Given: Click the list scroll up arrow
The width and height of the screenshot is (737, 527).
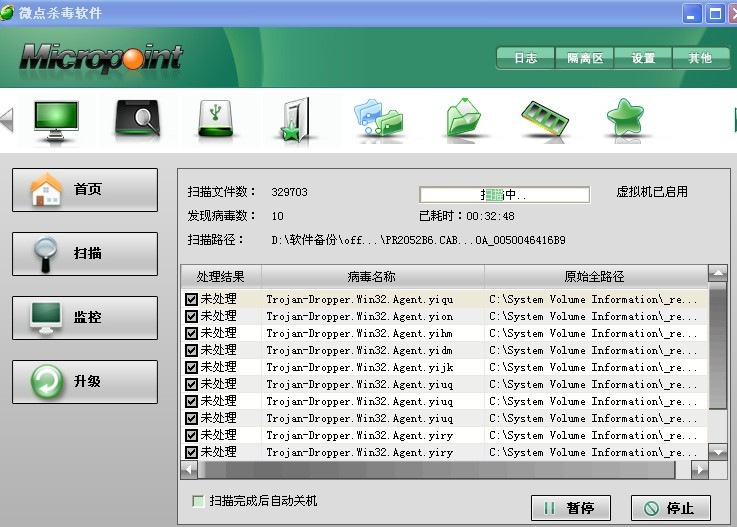Looking at the screenshot, I should click(718, 273).
